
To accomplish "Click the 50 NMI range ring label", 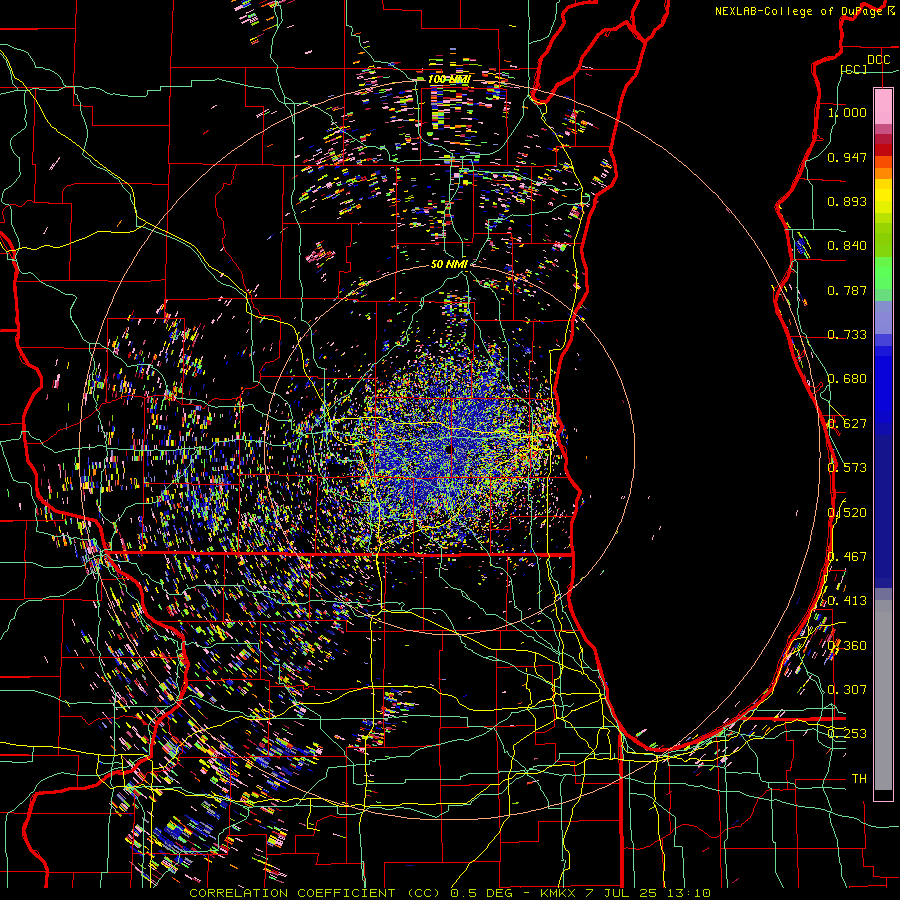I will pos(449,264).
